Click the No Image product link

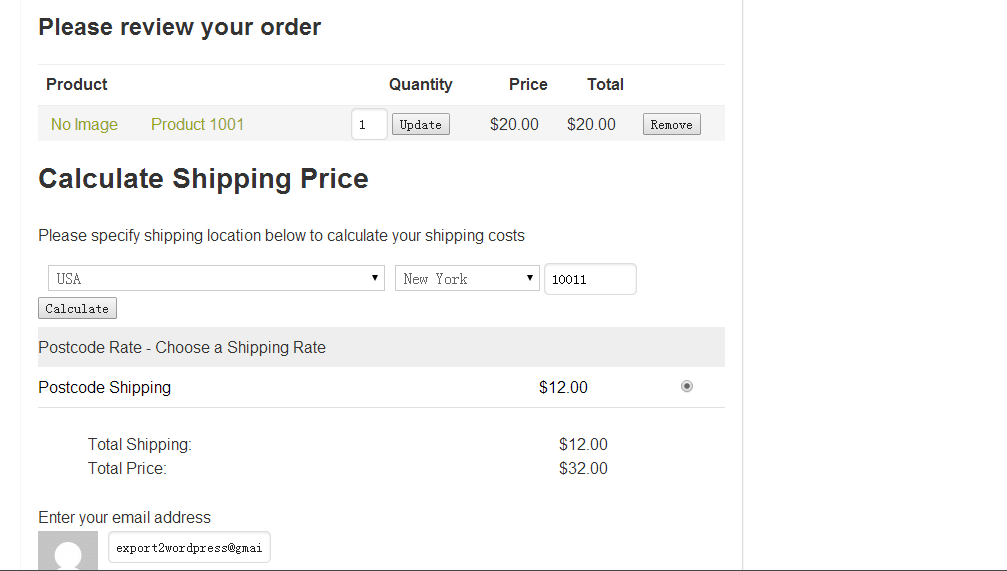(x=84, y=125)
